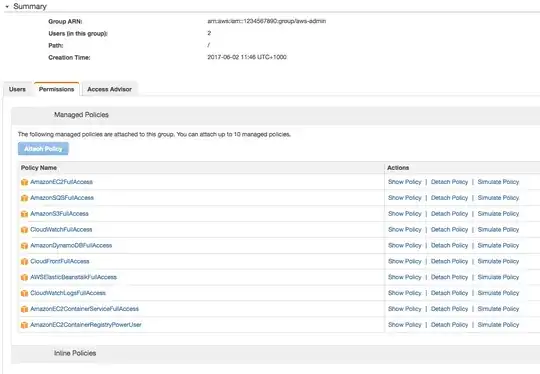Simulate Policy for AmazonEC2FullAccess
Screen dimensions: 540x374
tap(498, 182)
